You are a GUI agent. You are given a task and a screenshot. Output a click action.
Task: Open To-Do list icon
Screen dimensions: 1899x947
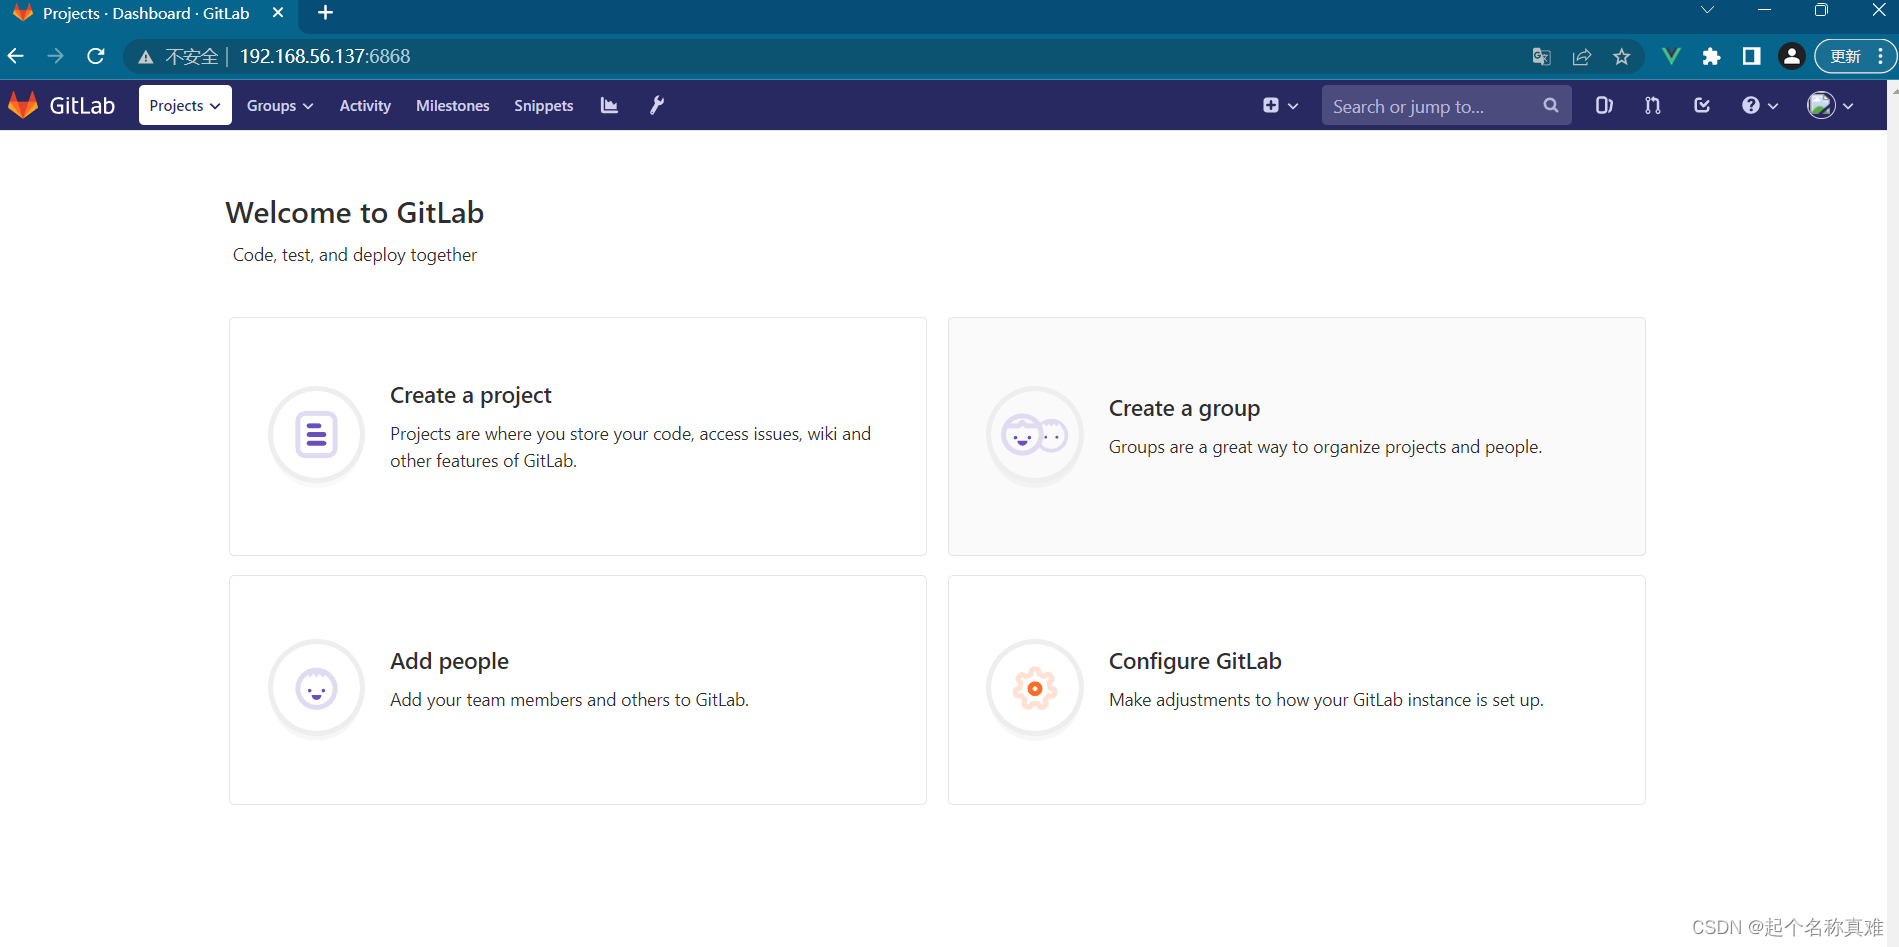click(1702, 105)
